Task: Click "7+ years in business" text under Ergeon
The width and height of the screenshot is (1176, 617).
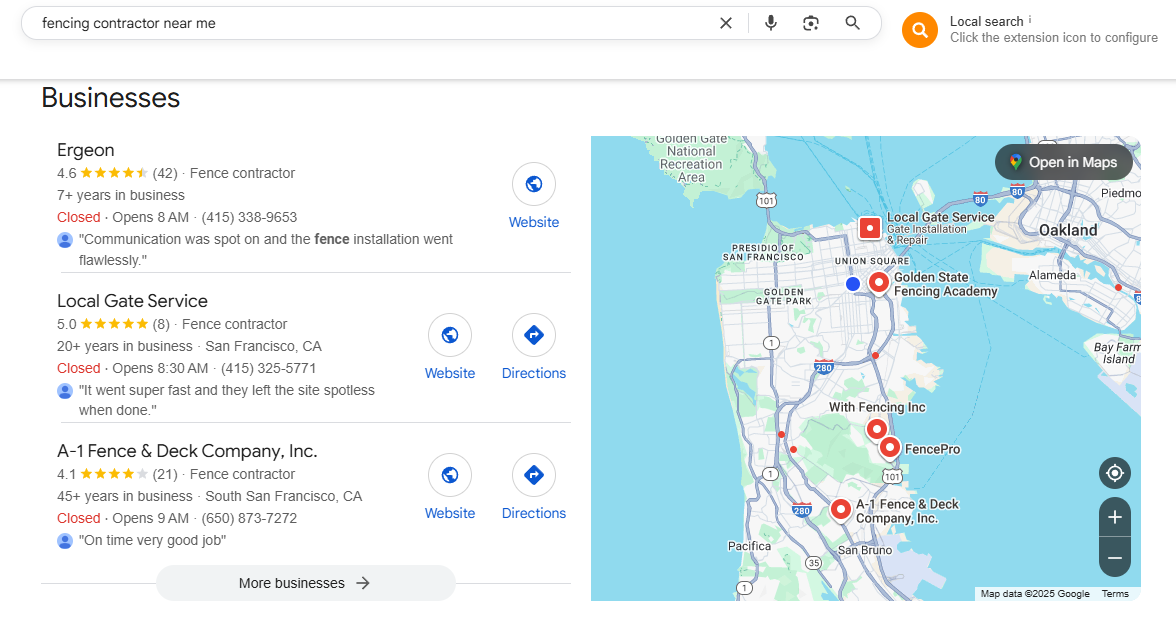Action: [121, 195]
